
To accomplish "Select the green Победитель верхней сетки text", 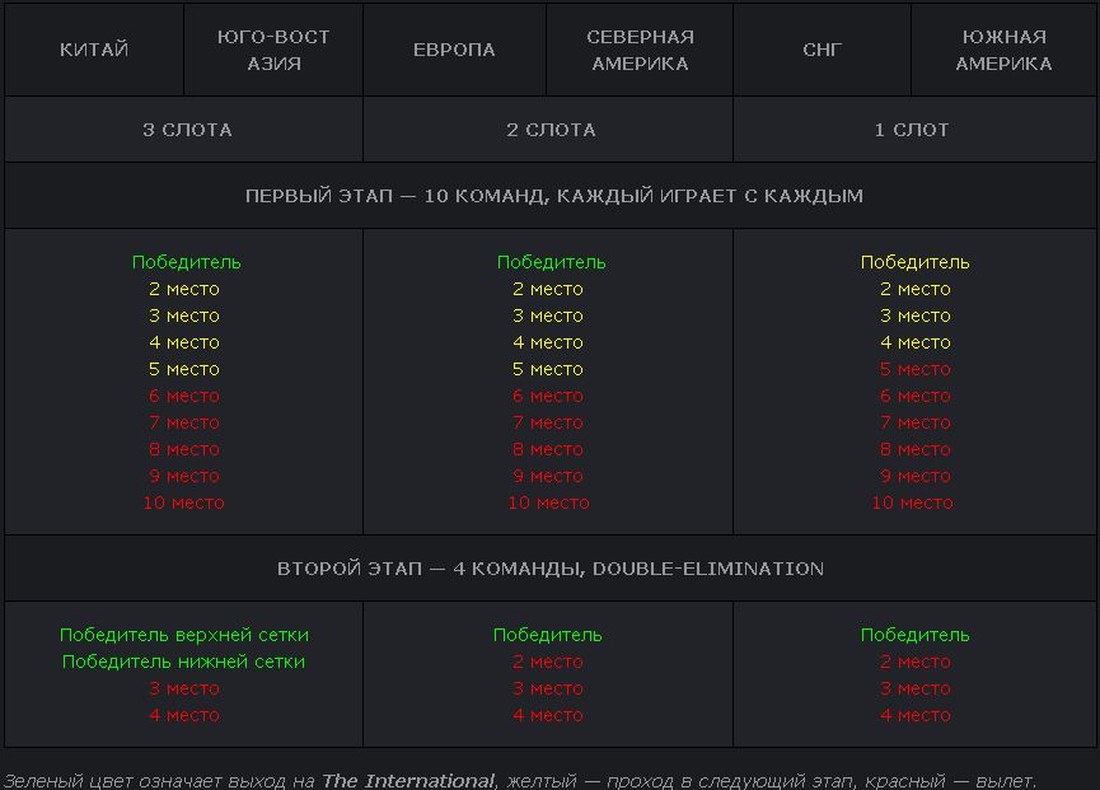I will 184,635.
